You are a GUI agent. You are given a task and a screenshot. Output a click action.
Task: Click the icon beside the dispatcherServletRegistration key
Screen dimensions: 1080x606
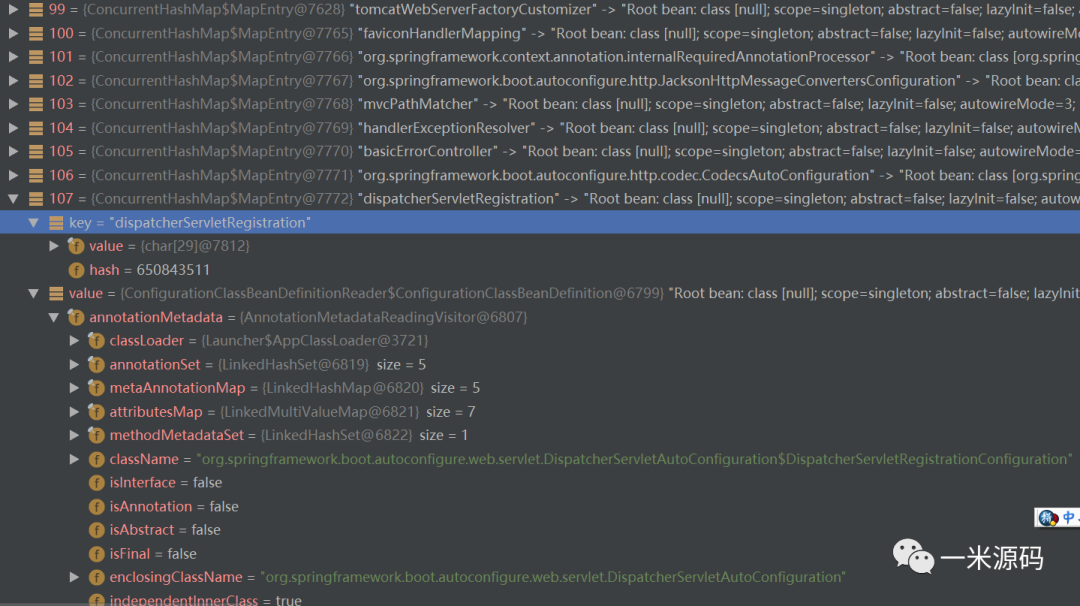coord(56,222)
